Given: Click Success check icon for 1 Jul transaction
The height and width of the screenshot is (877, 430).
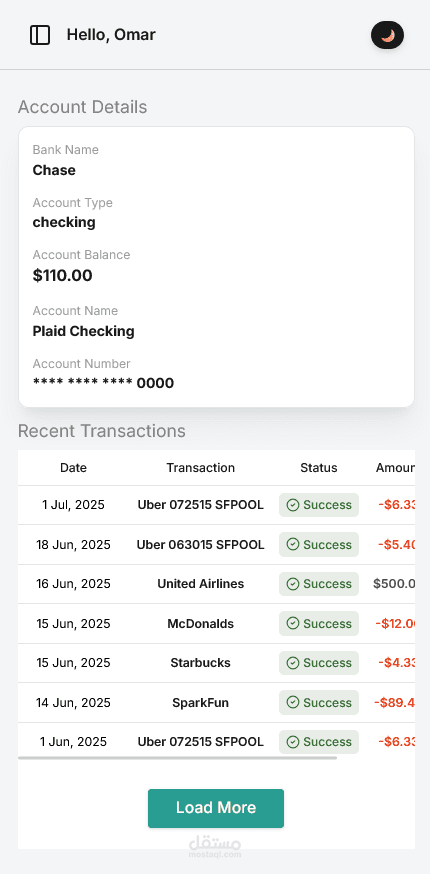Looking at the screenshot, I should pyautogui.click(x=292, y=505).
